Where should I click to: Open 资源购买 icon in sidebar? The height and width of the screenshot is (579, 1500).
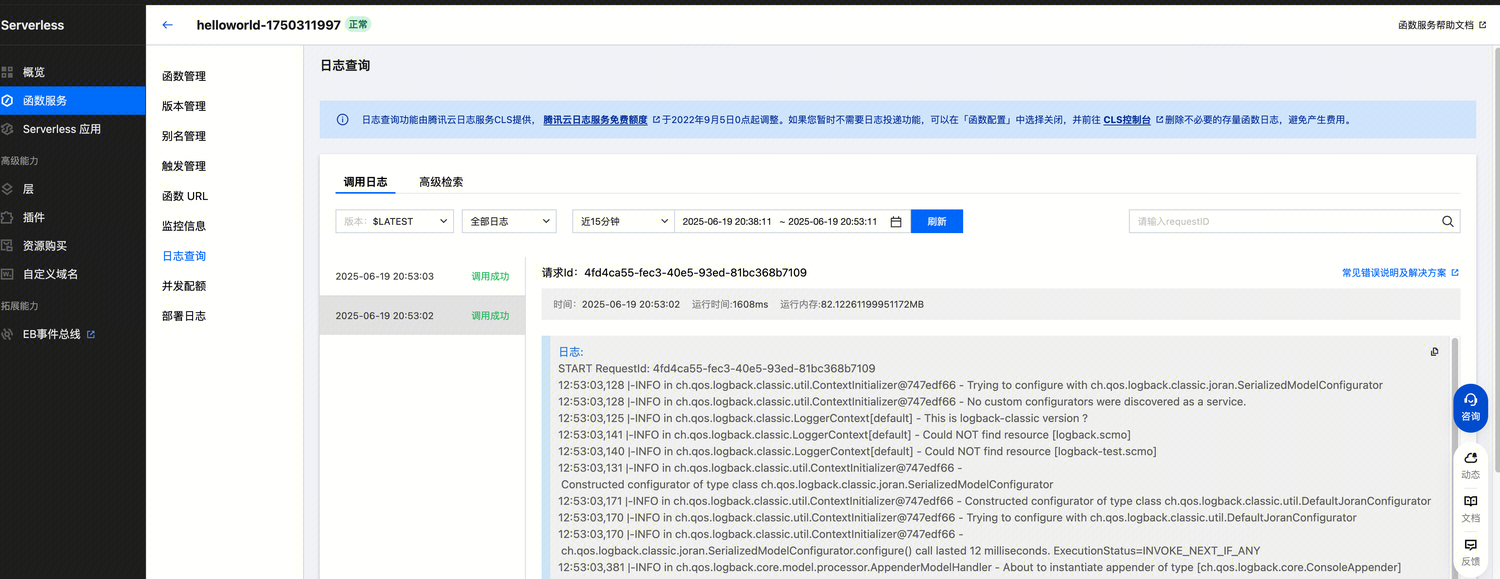(x=7, y=245)
